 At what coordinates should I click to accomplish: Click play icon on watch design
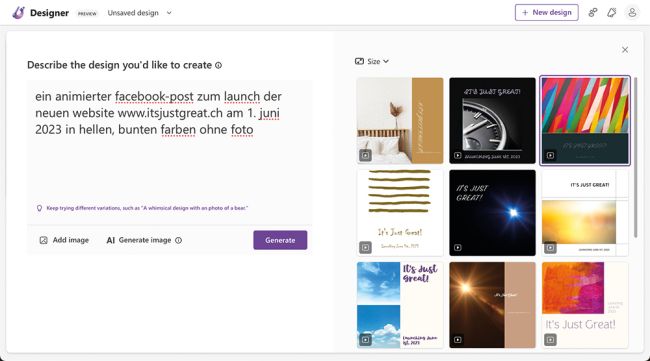coord(458,155)
